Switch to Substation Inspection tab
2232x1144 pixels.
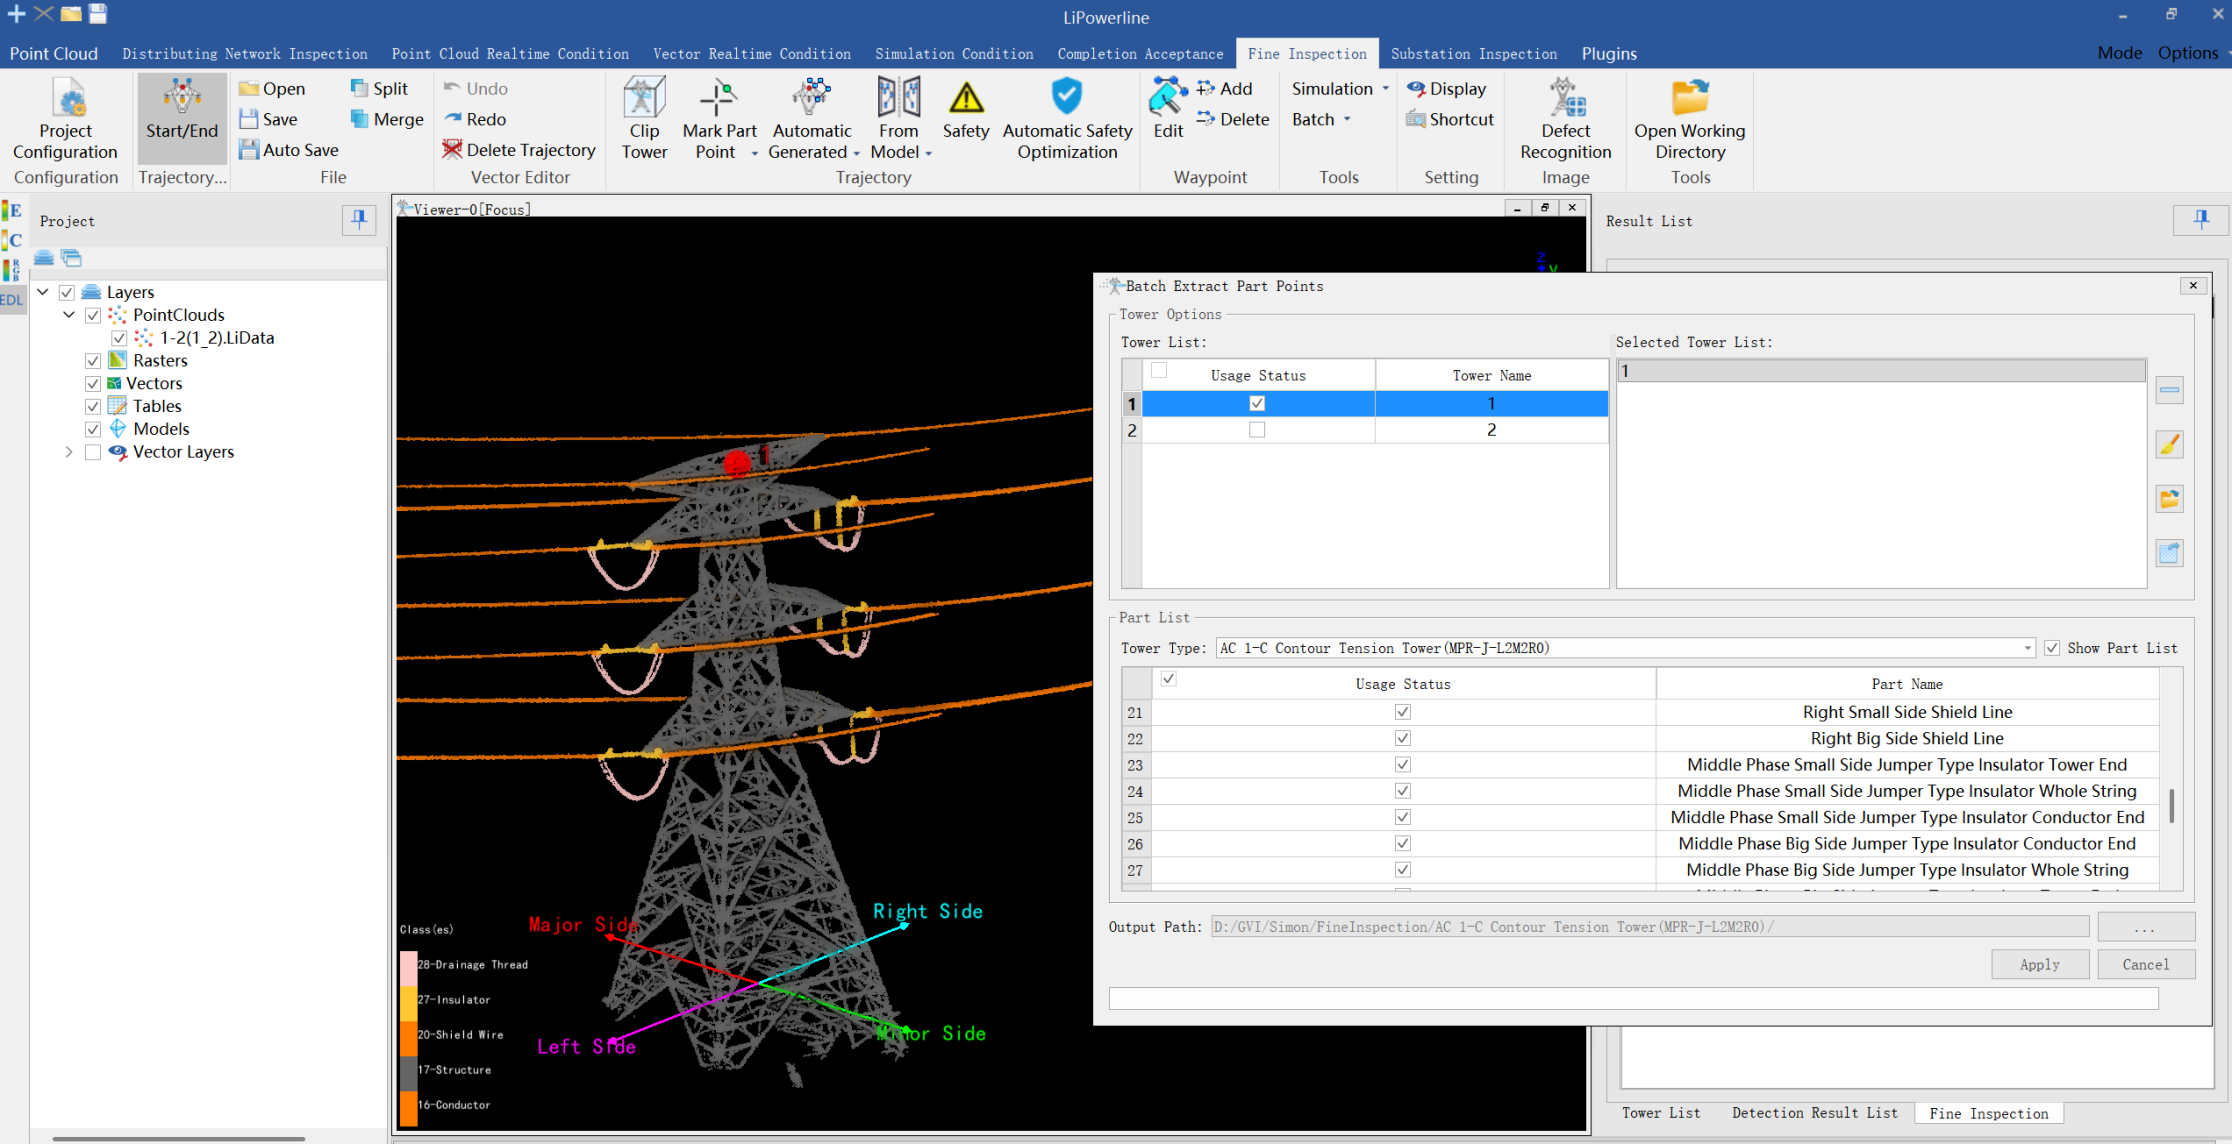1474,54
